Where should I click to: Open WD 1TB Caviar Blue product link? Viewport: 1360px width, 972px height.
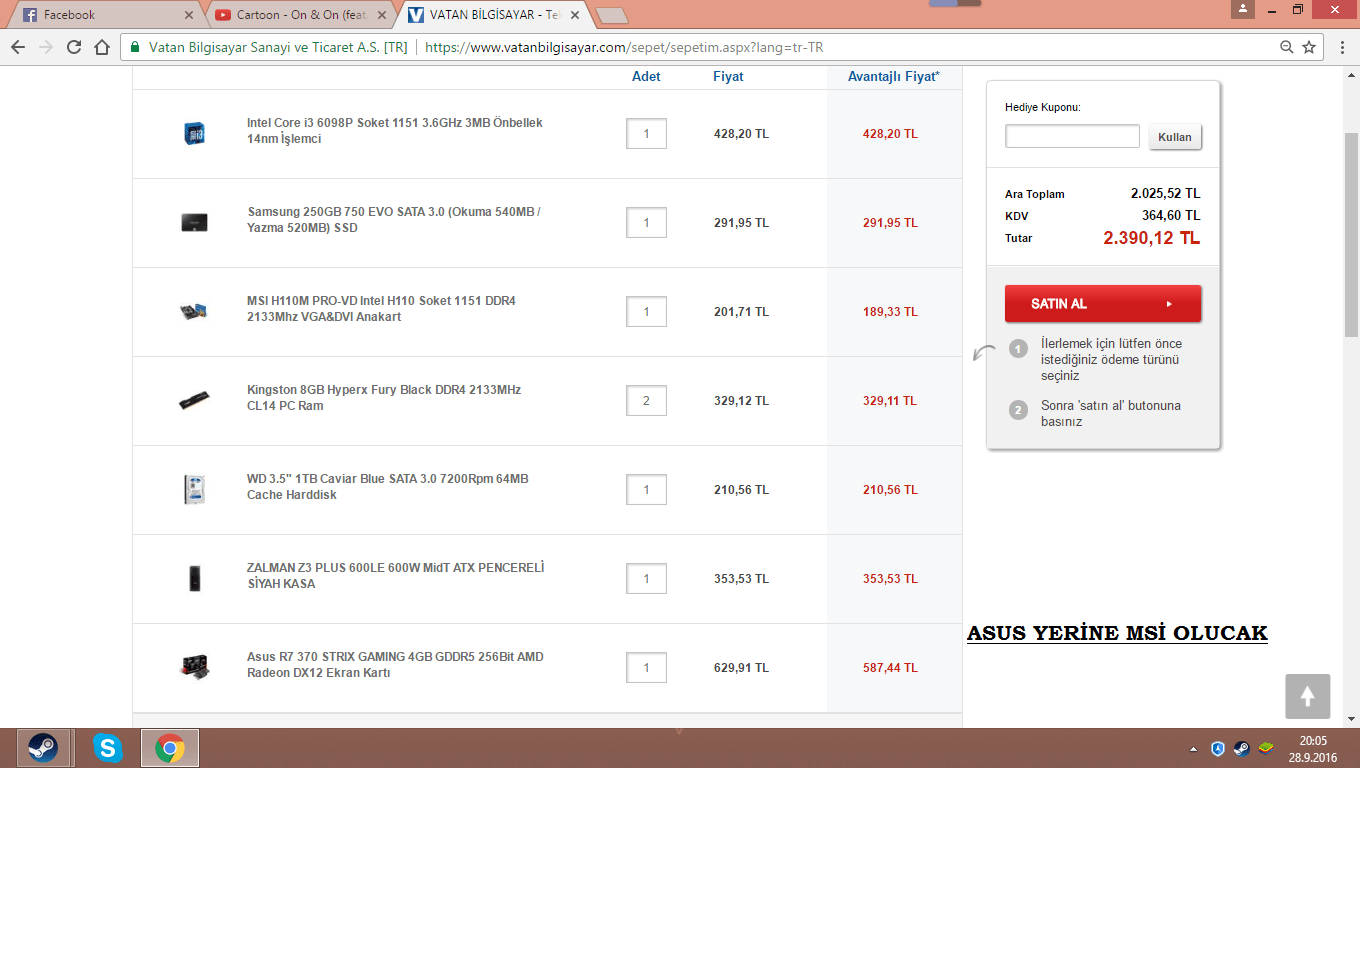(x=388, y=487)
